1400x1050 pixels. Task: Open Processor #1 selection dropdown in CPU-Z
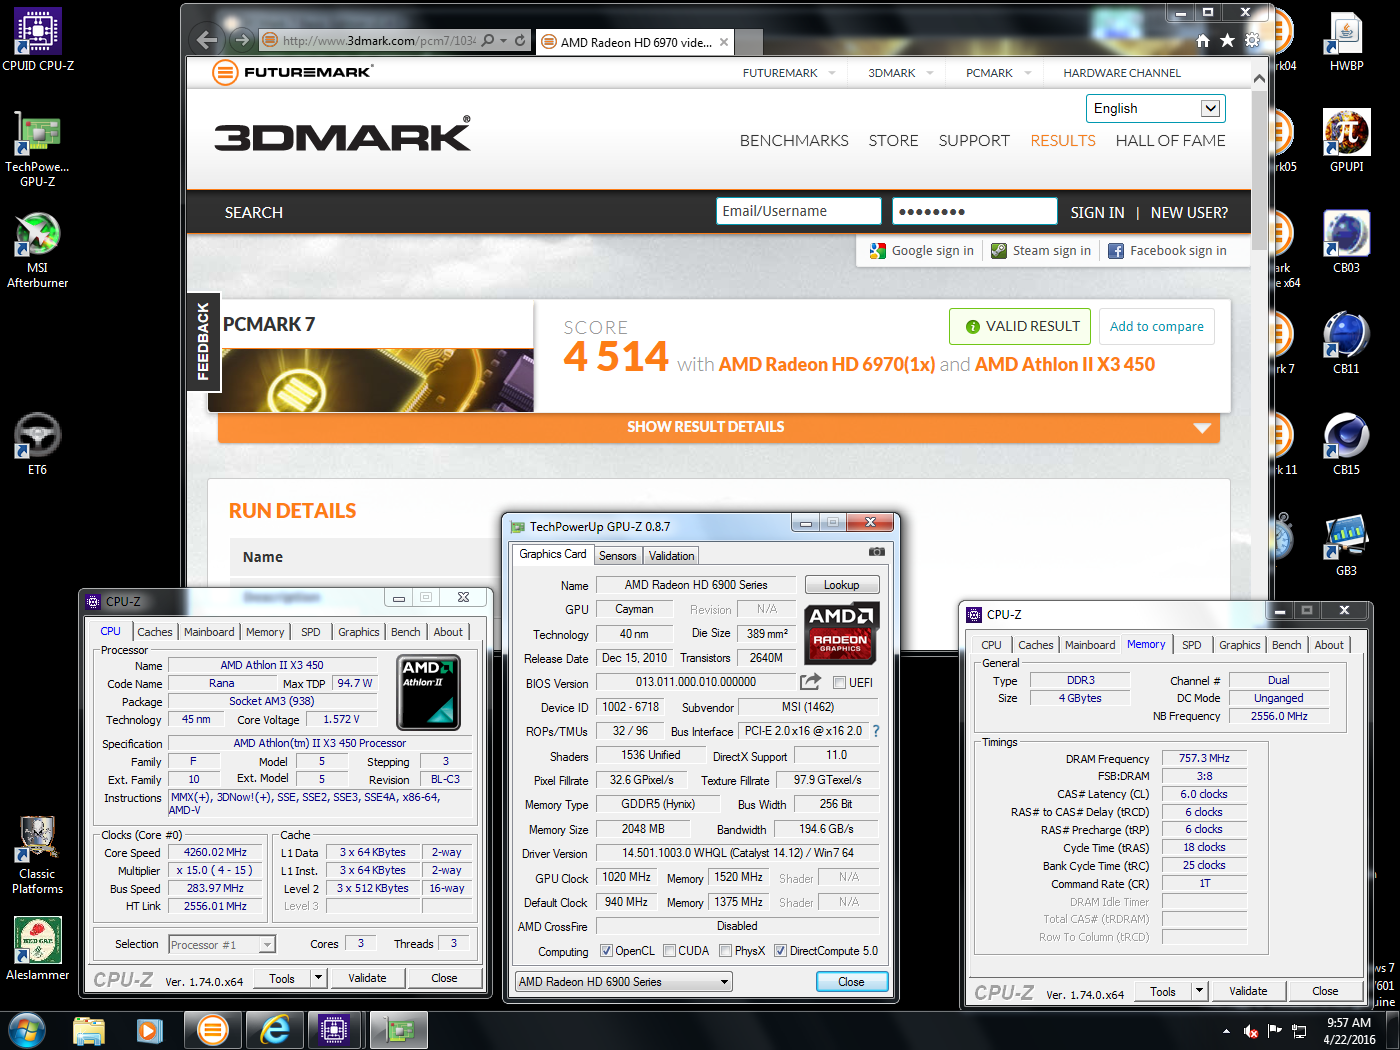[x=221, y=944]
